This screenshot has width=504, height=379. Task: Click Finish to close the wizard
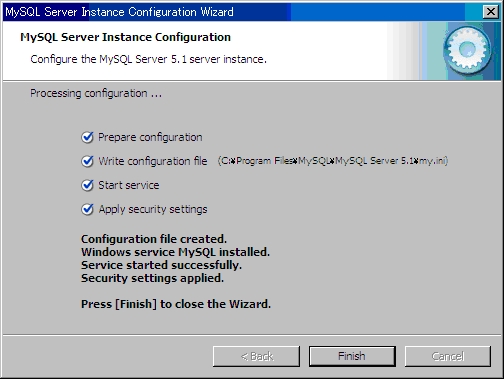click(352, 356)
